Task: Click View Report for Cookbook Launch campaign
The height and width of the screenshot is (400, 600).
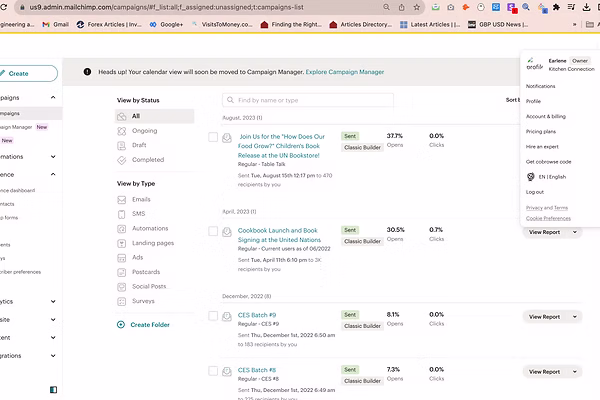Action: (544, 232)
